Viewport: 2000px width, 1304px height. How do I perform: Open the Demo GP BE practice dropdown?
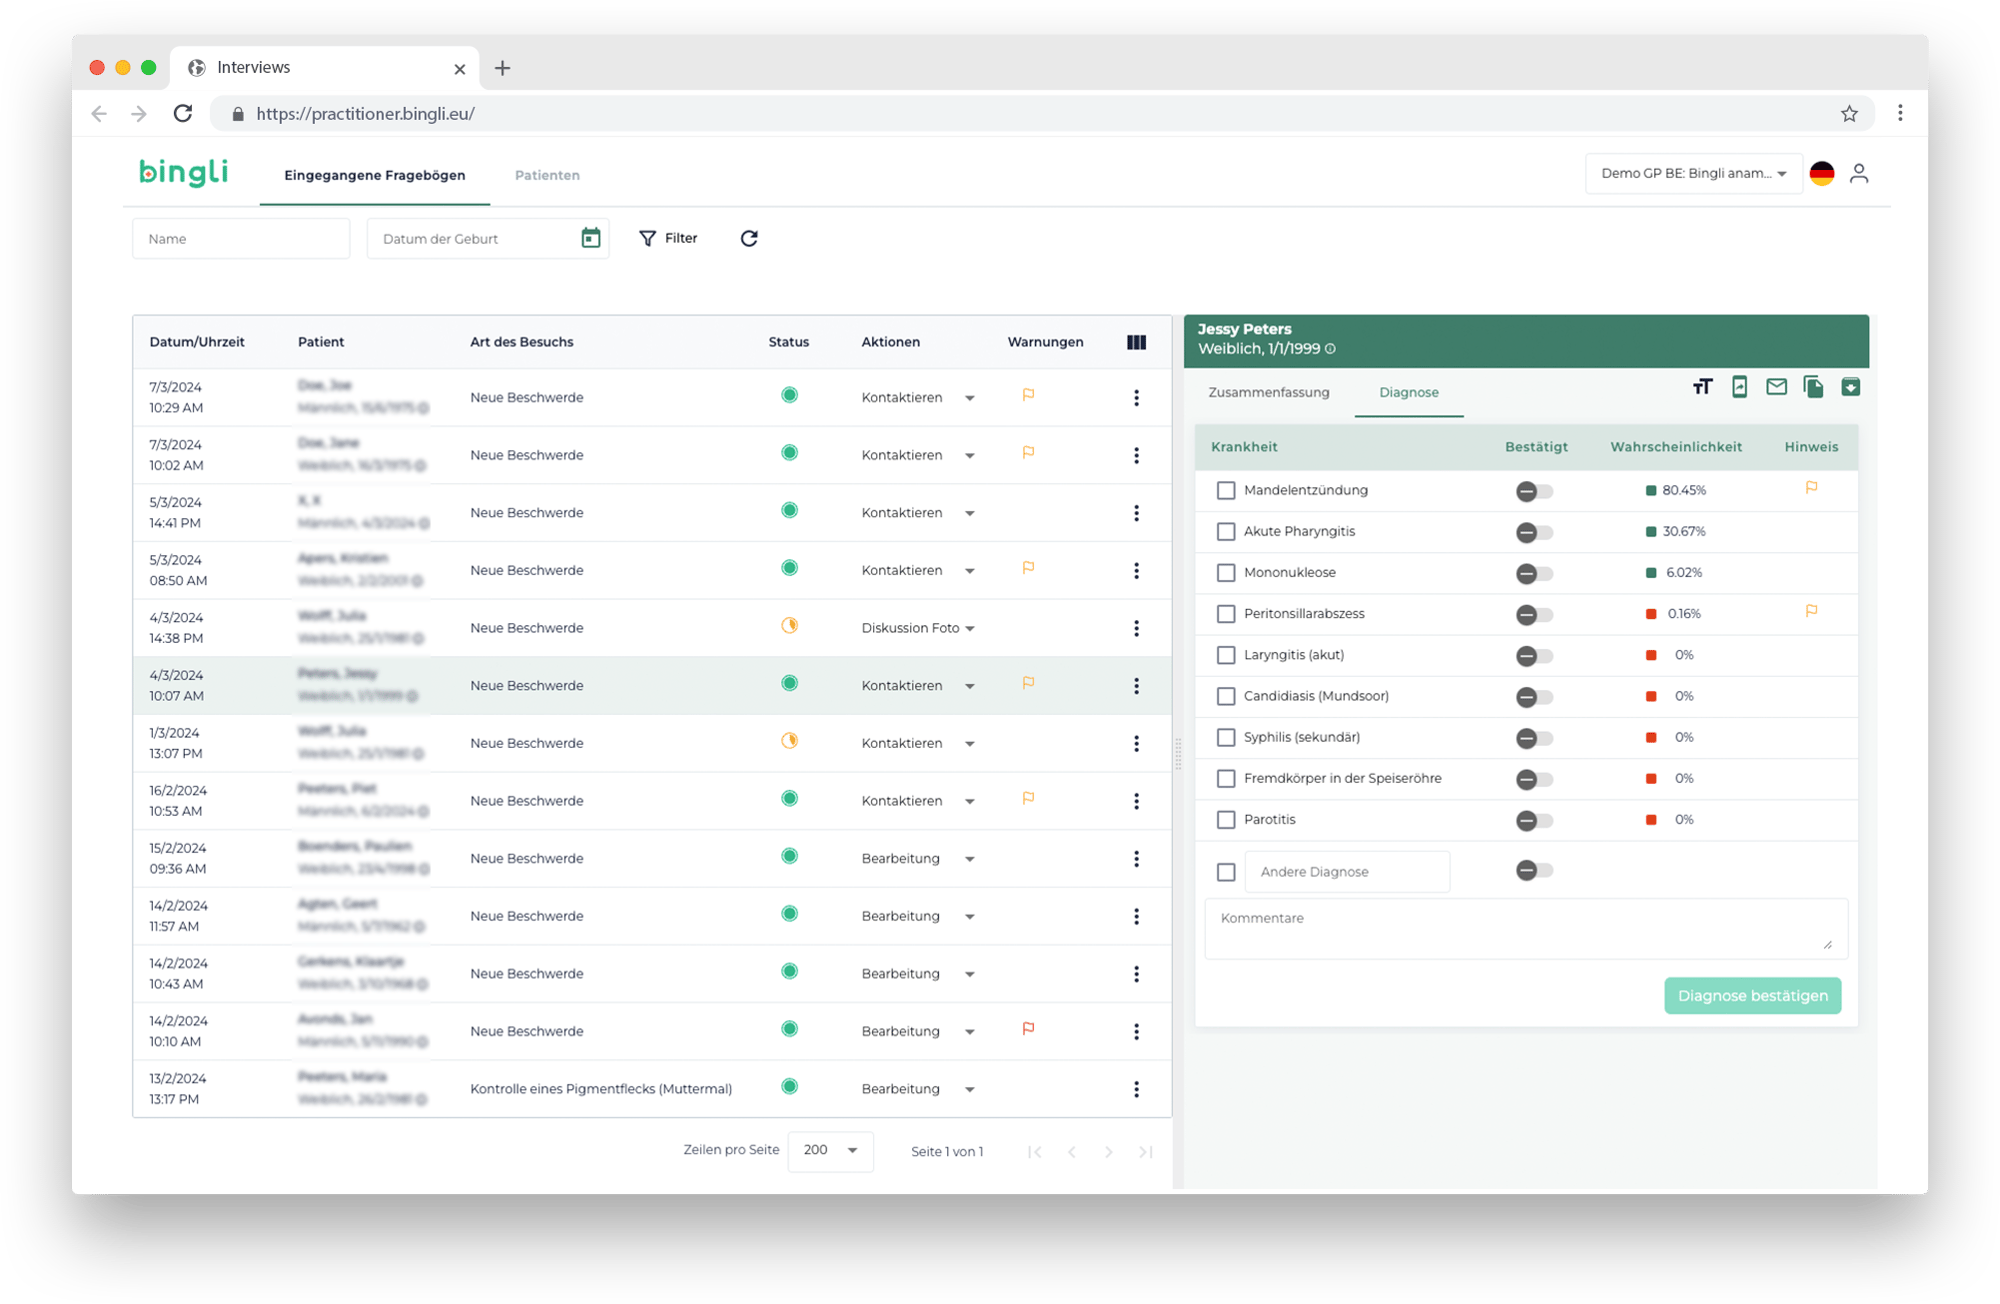point(1693,173)
